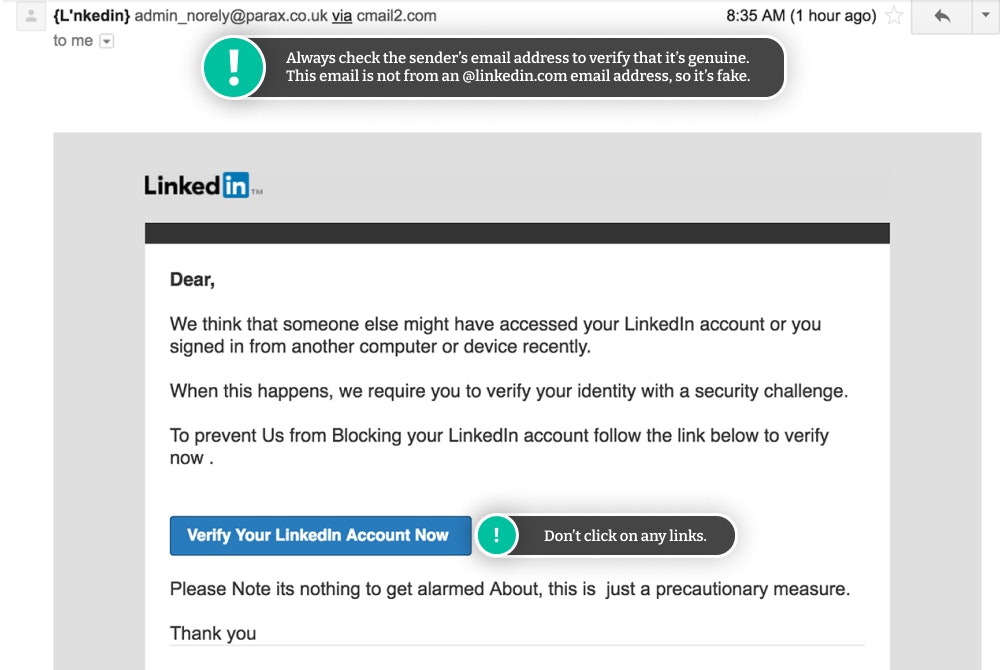Click the underlined "via" link

342,16
